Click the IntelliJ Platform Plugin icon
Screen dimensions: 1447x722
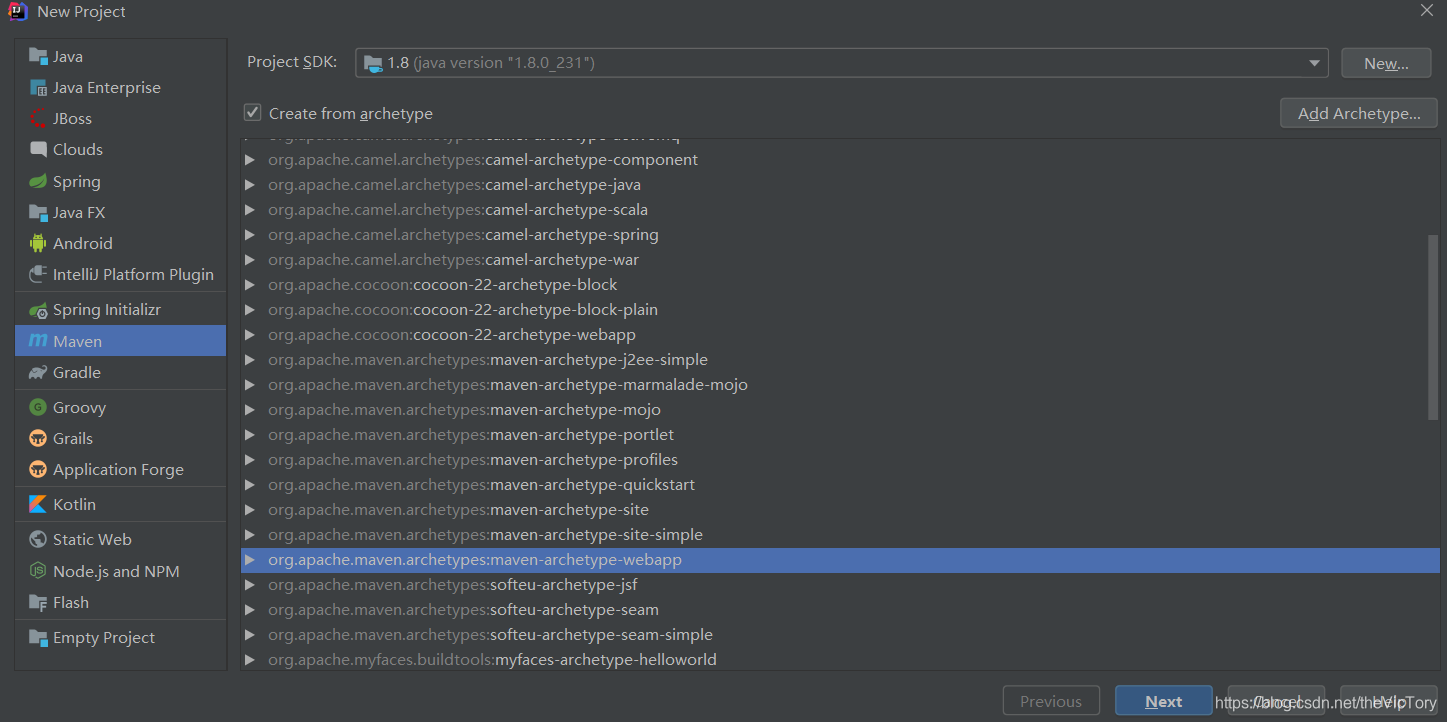pos(38,274)
